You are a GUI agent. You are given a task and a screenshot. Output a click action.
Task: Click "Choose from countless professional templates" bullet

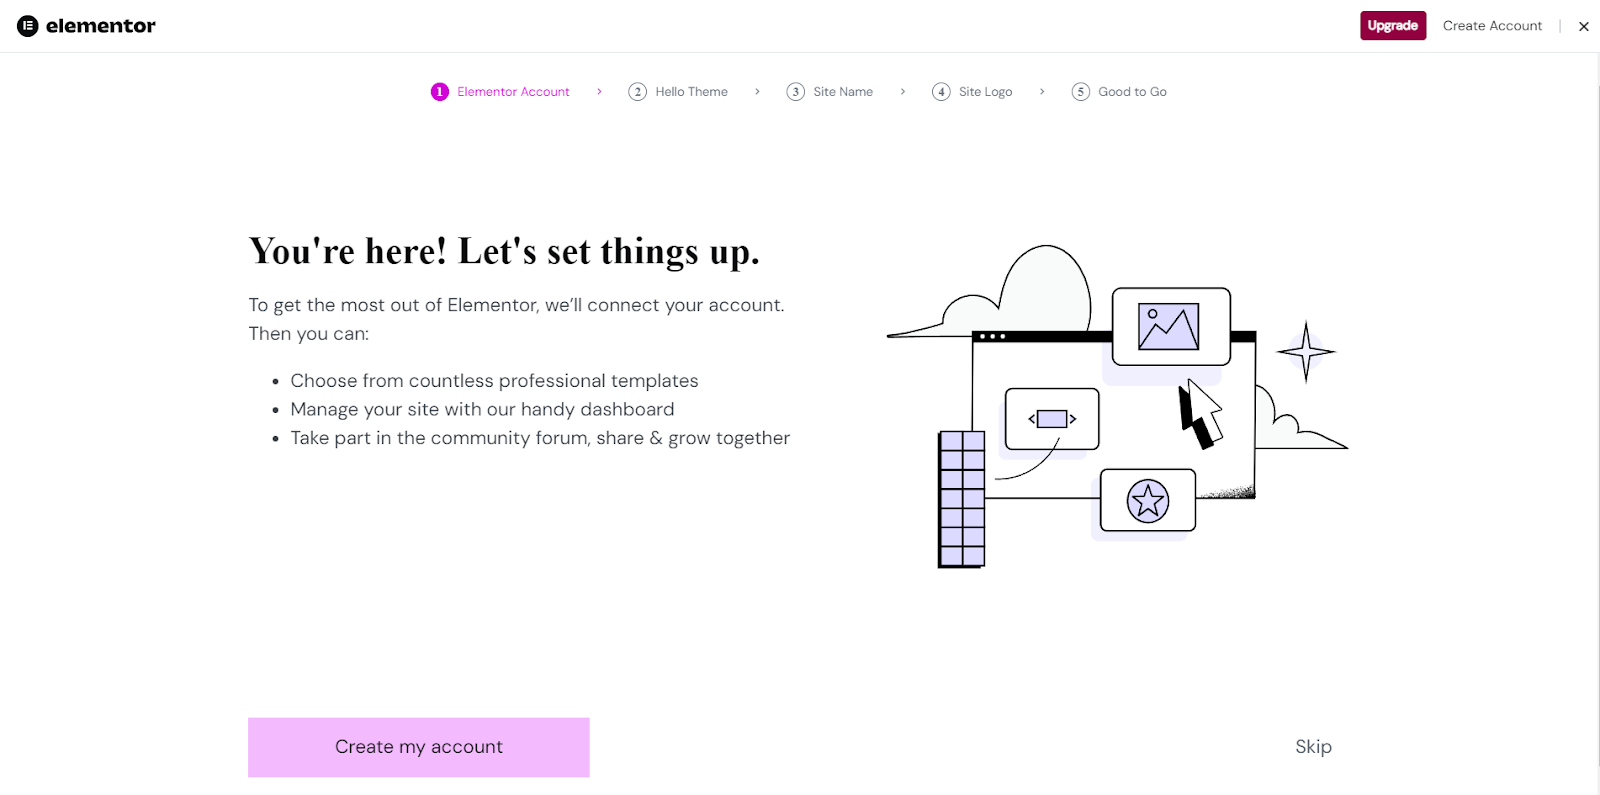(494, 381)
